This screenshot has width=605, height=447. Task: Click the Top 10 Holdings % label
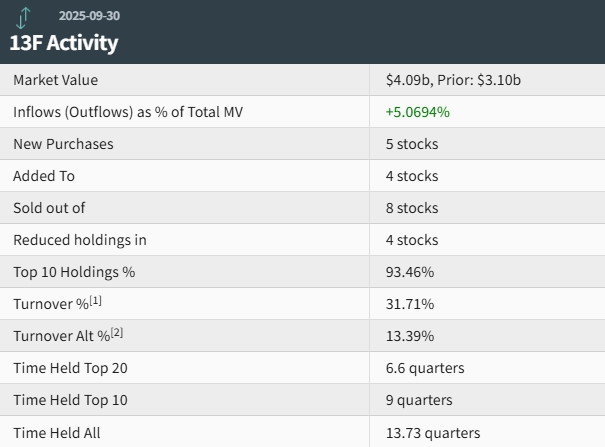pos(74,272)
